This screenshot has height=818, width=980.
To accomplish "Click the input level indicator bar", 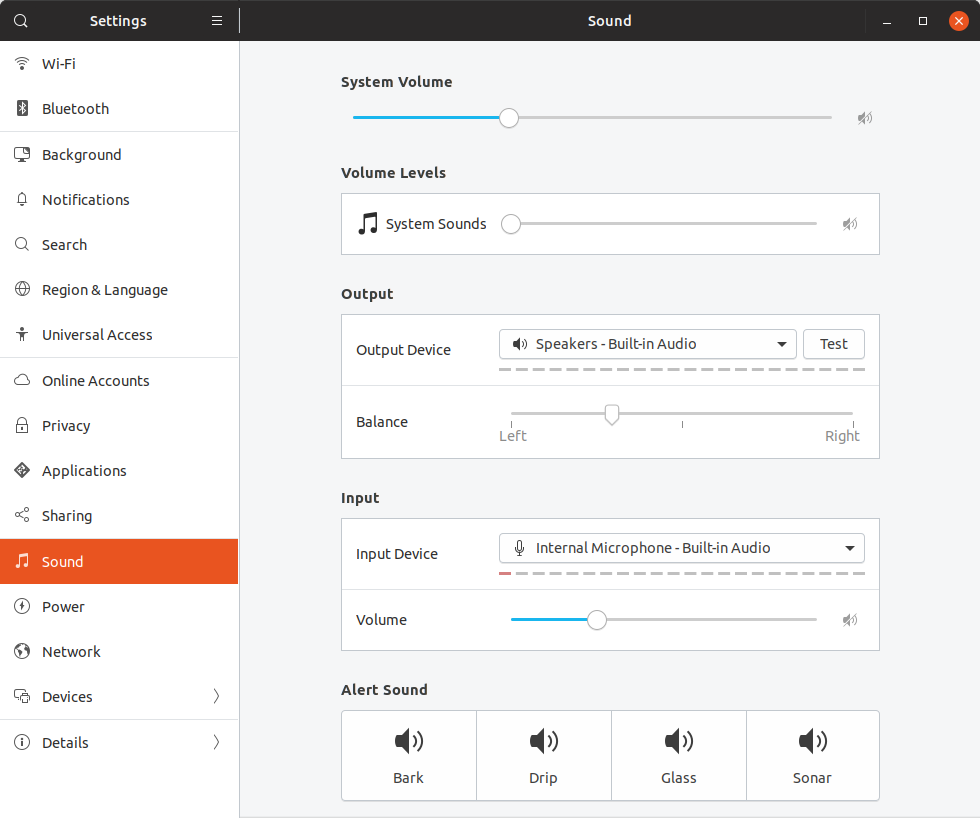I will click(x=682, y=573).
